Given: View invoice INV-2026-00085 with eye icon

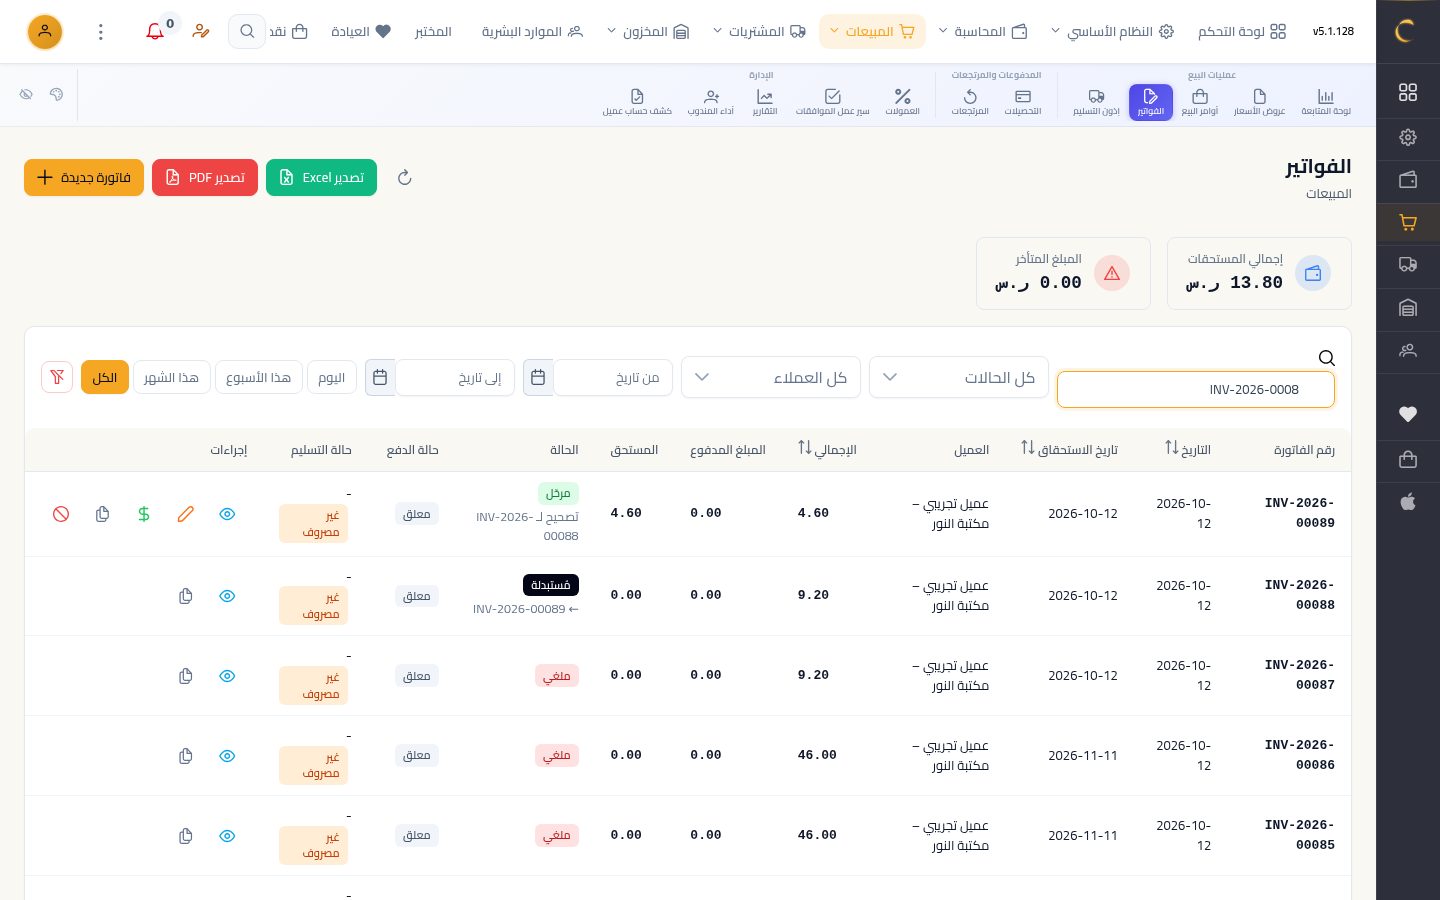Looking at the screenshot, I should pyautogui.click(x=227, y=836).
